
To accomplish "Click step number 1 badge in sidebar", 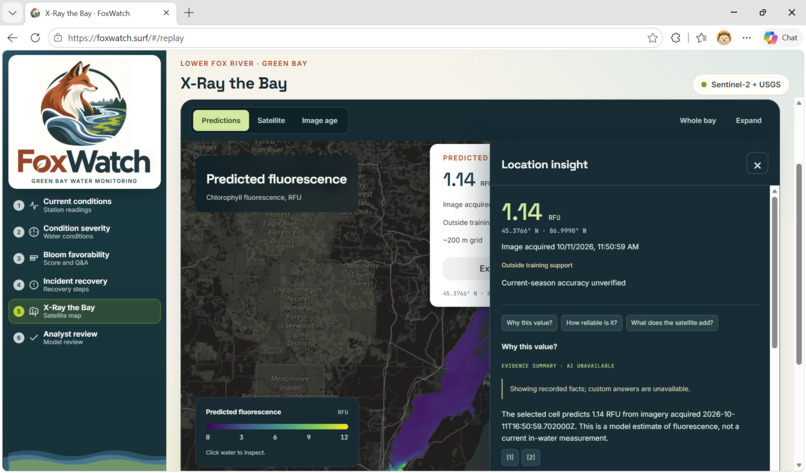I will pyautogui.click(x=19, y=206).
